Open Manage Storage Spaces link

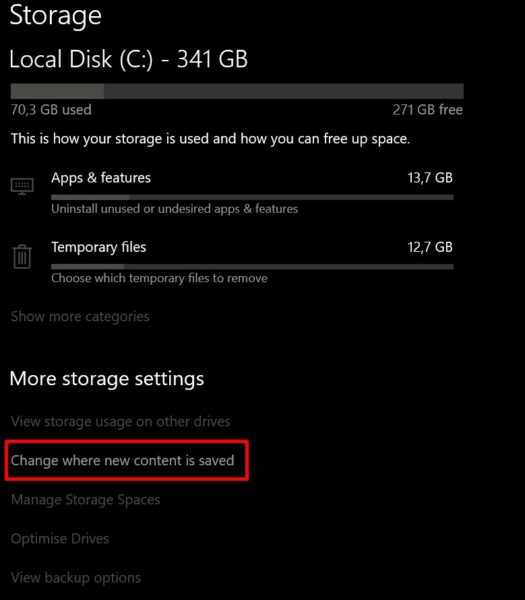86,500
